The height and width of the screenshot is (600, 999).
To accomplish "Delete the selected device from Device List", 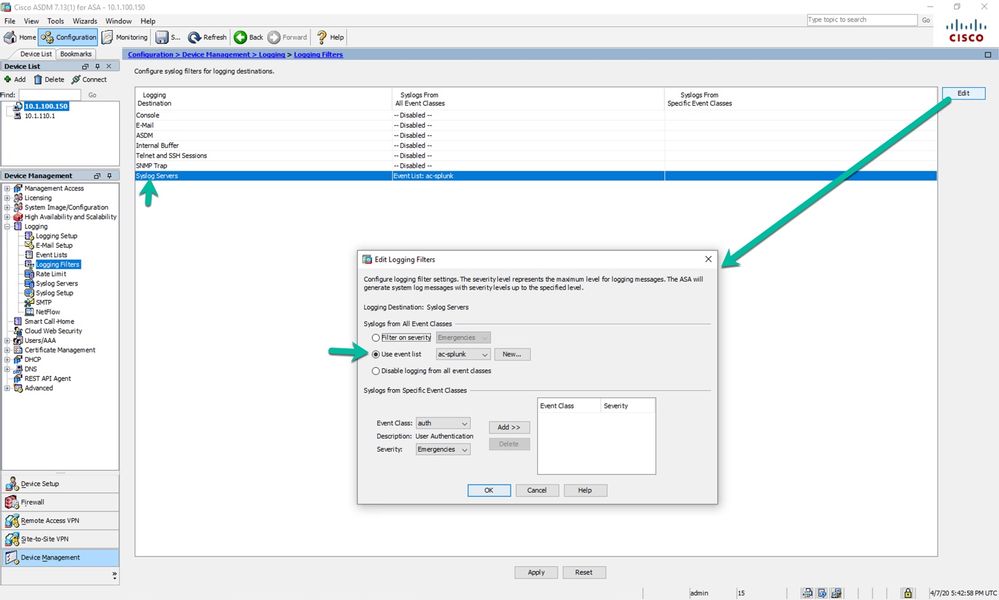I will (49, 80).
